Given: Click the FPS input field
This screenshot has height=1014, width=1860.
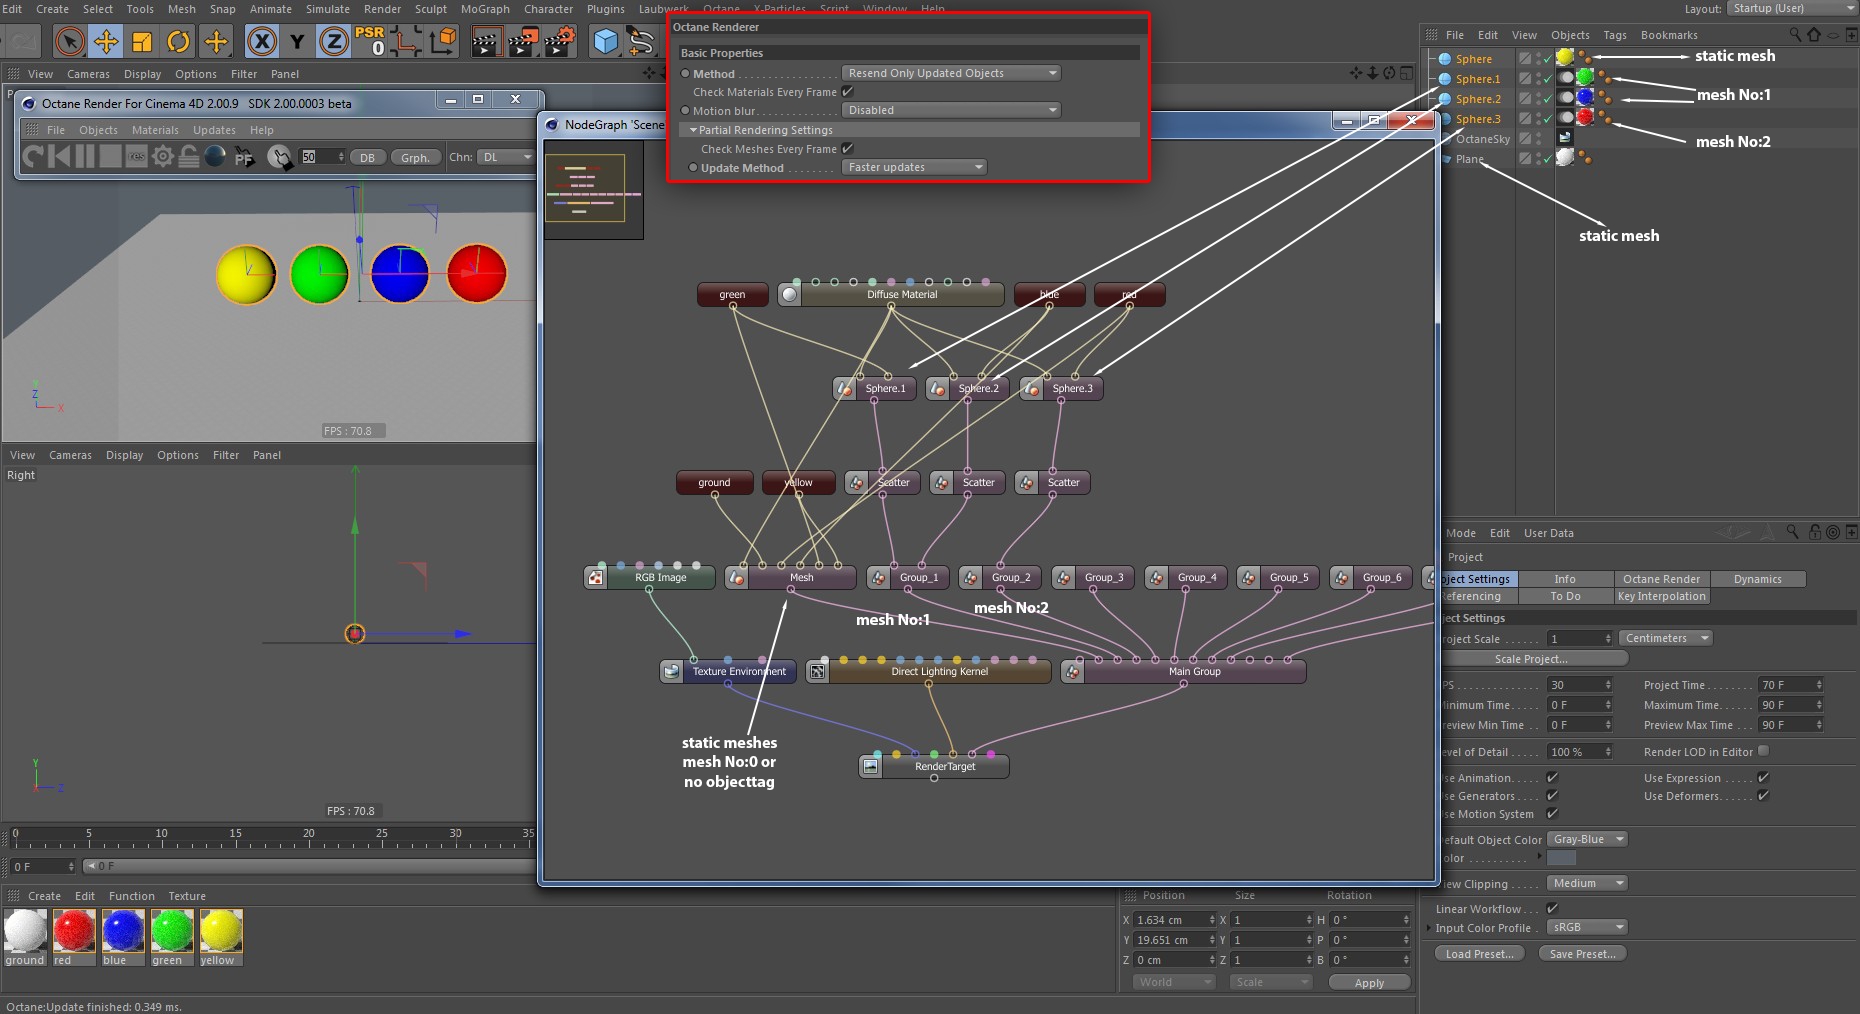Looking at the screenshot, I should [x=1579, y=685].
